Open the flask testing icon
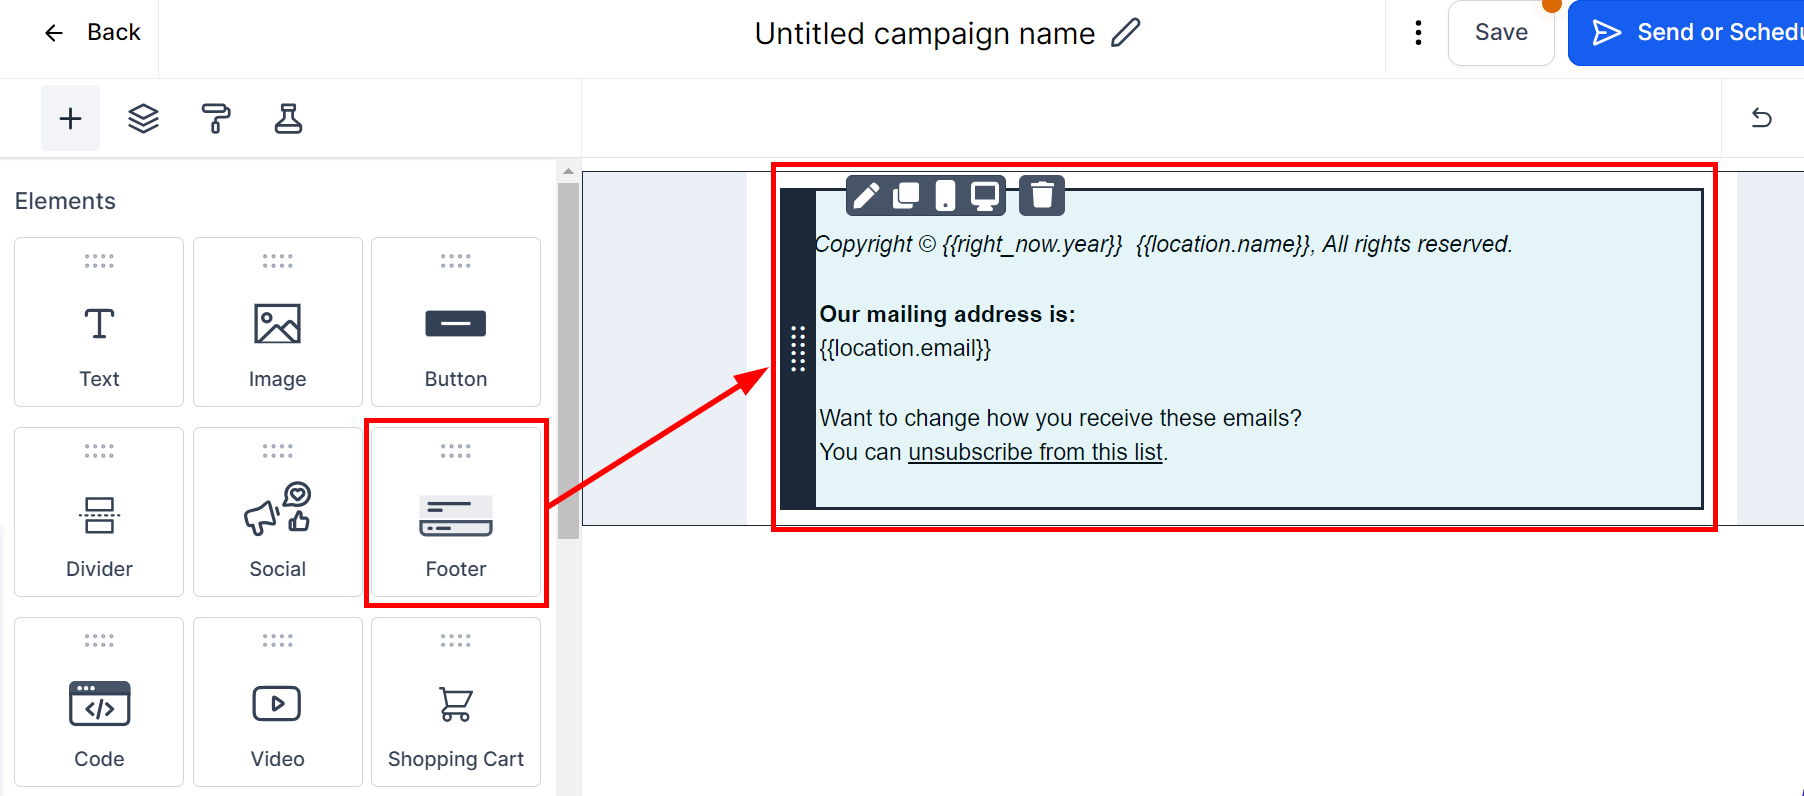 288,119
